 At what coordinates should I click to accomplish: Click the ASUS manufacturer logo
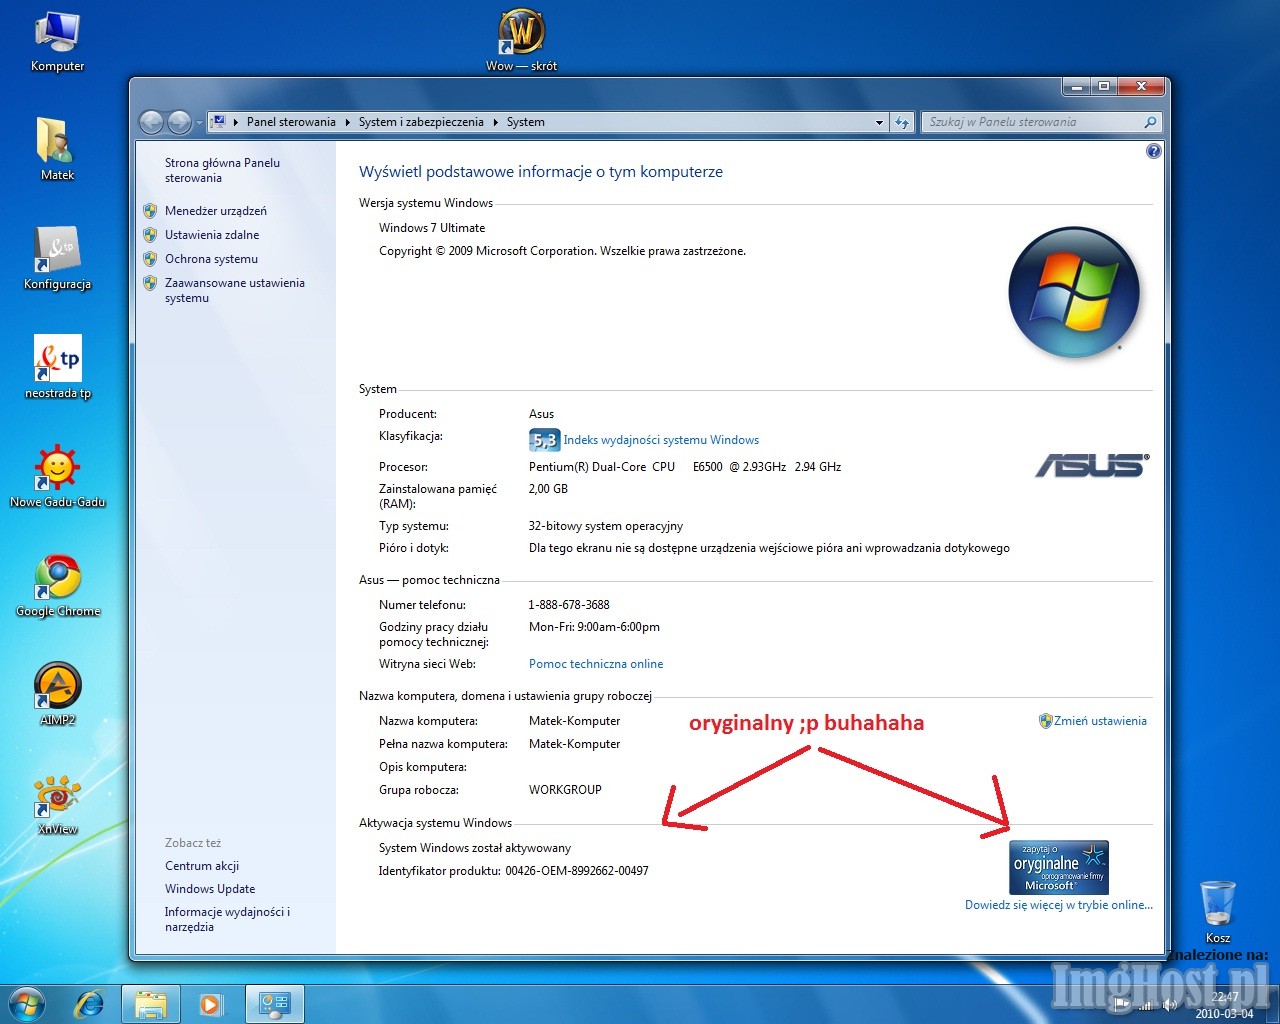pos(1092,464)
